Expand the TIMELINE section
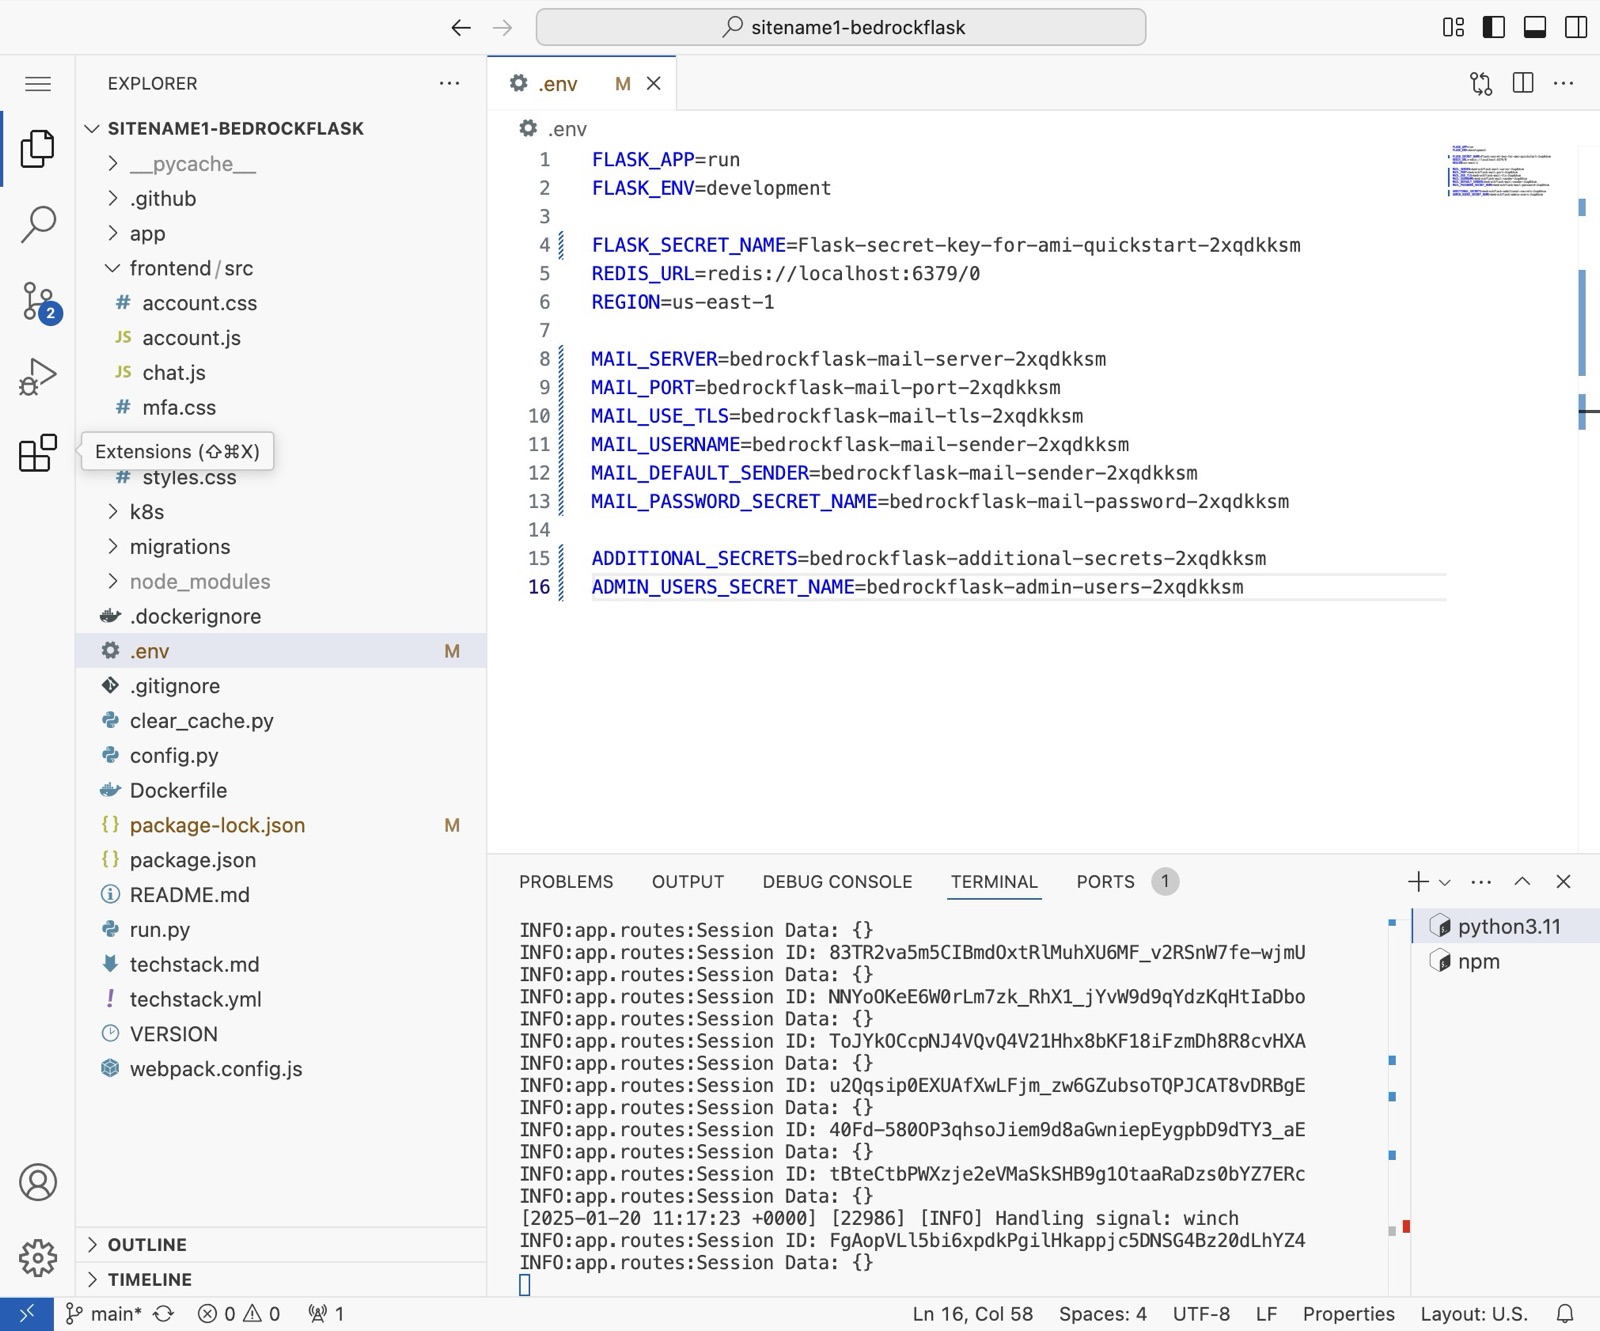 click(281, 1280)
